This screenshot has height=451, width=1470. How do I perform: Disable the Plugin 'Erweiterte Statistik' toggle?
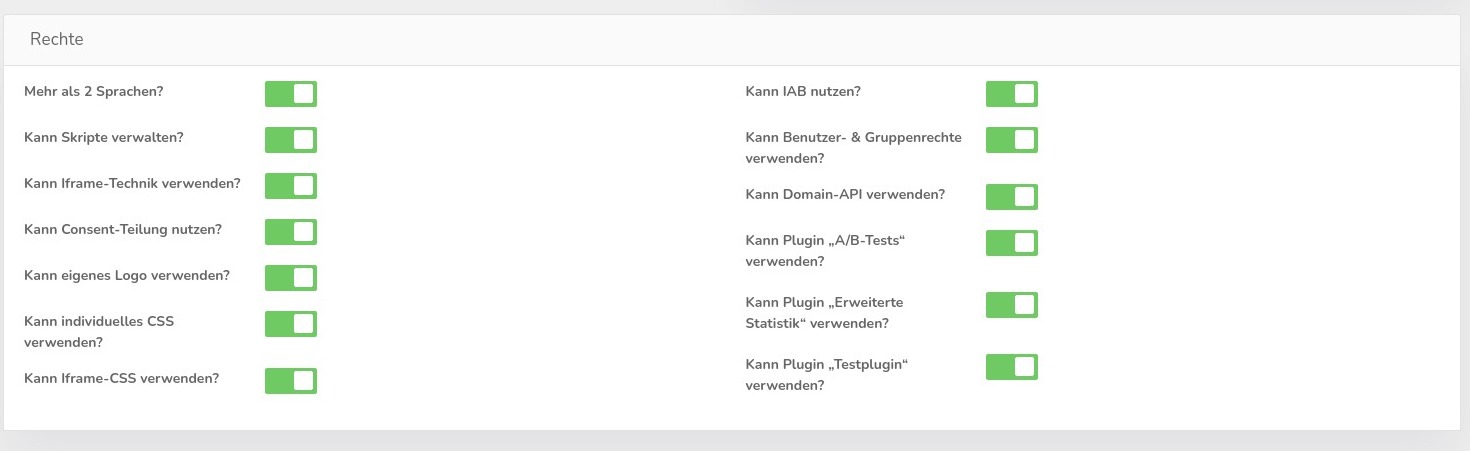coord(1011,305)
